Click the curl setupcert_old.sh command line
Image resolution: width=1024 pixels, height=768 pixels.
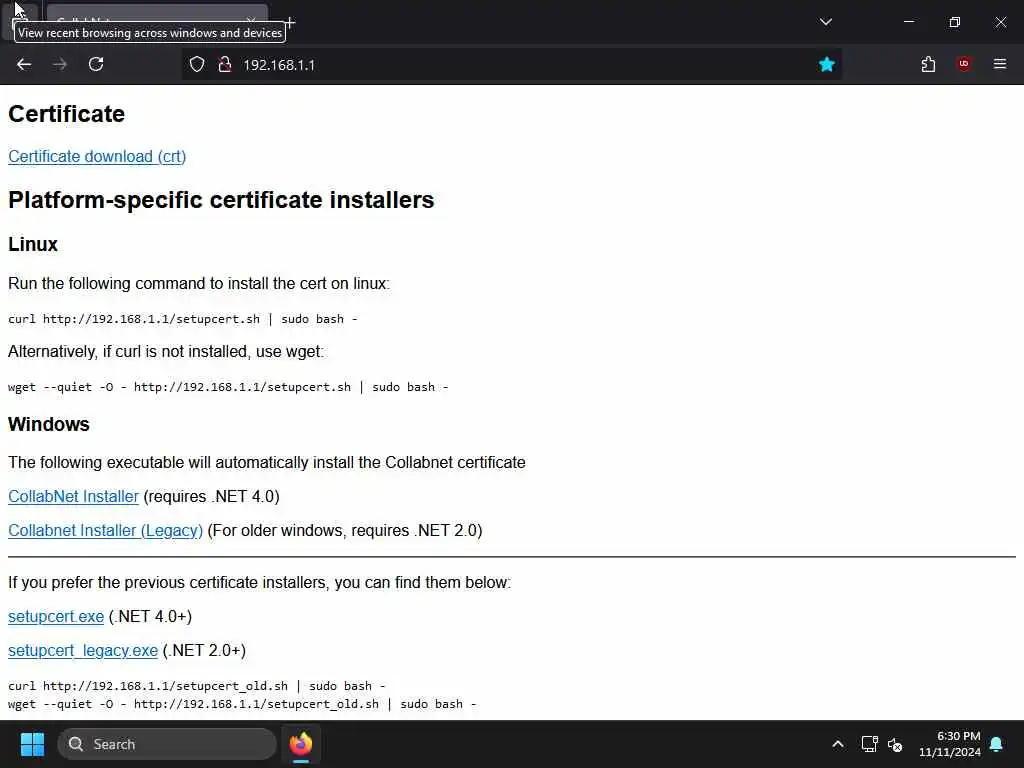(x=197, y=686)
